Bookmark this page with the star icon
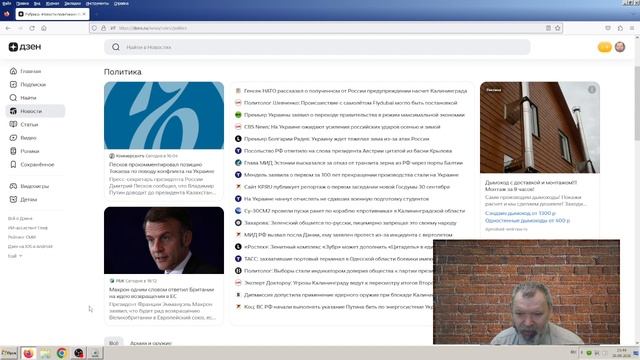Screen dimensions: 640x360 click(x=558, y=28)
